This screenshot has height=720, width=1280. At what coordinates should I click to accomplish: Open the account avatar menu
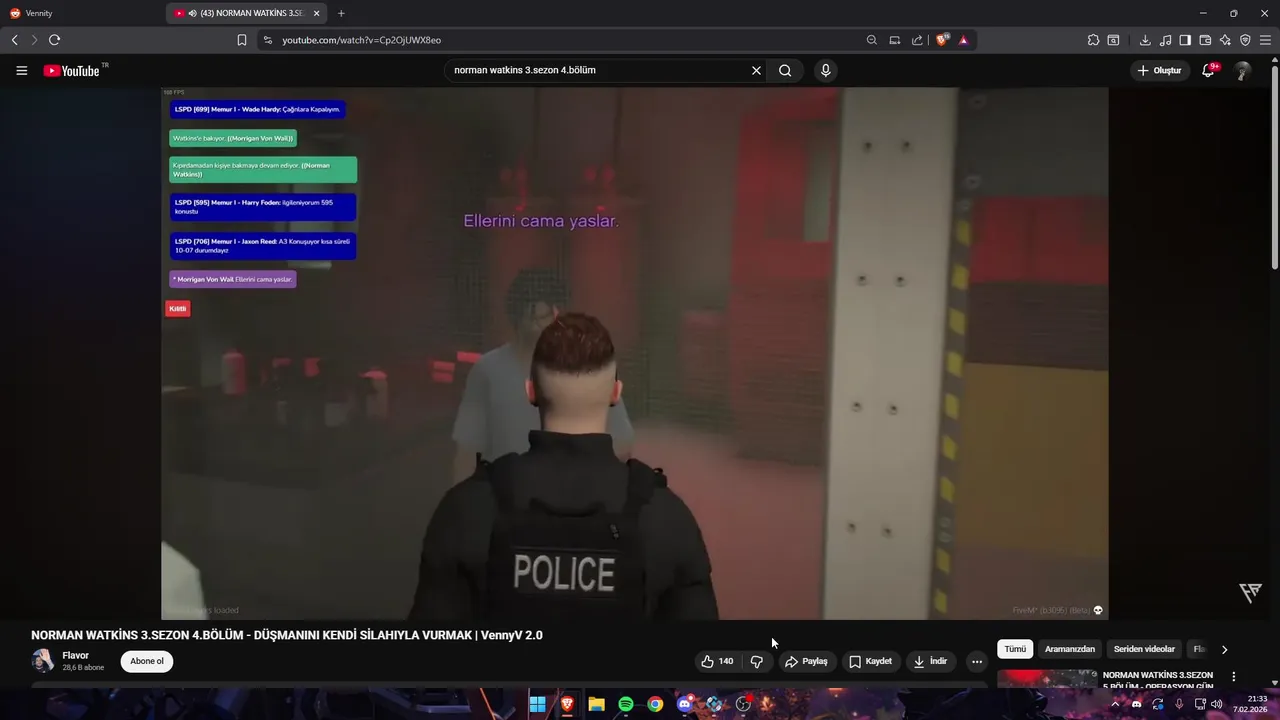pos(1242,71)
